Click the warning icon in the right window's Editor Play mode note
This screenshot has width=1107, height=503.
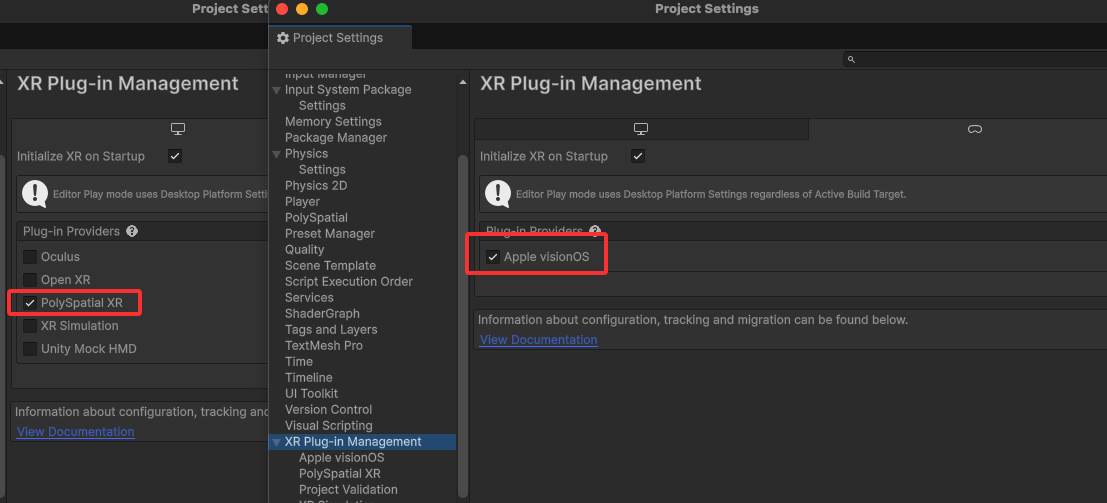point(498,194)
